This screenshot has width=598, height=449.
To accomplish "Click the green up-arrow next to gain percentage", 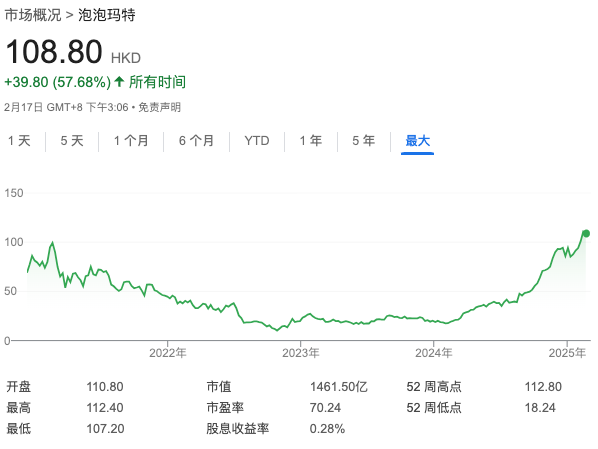I will click(x=119, y=82).
